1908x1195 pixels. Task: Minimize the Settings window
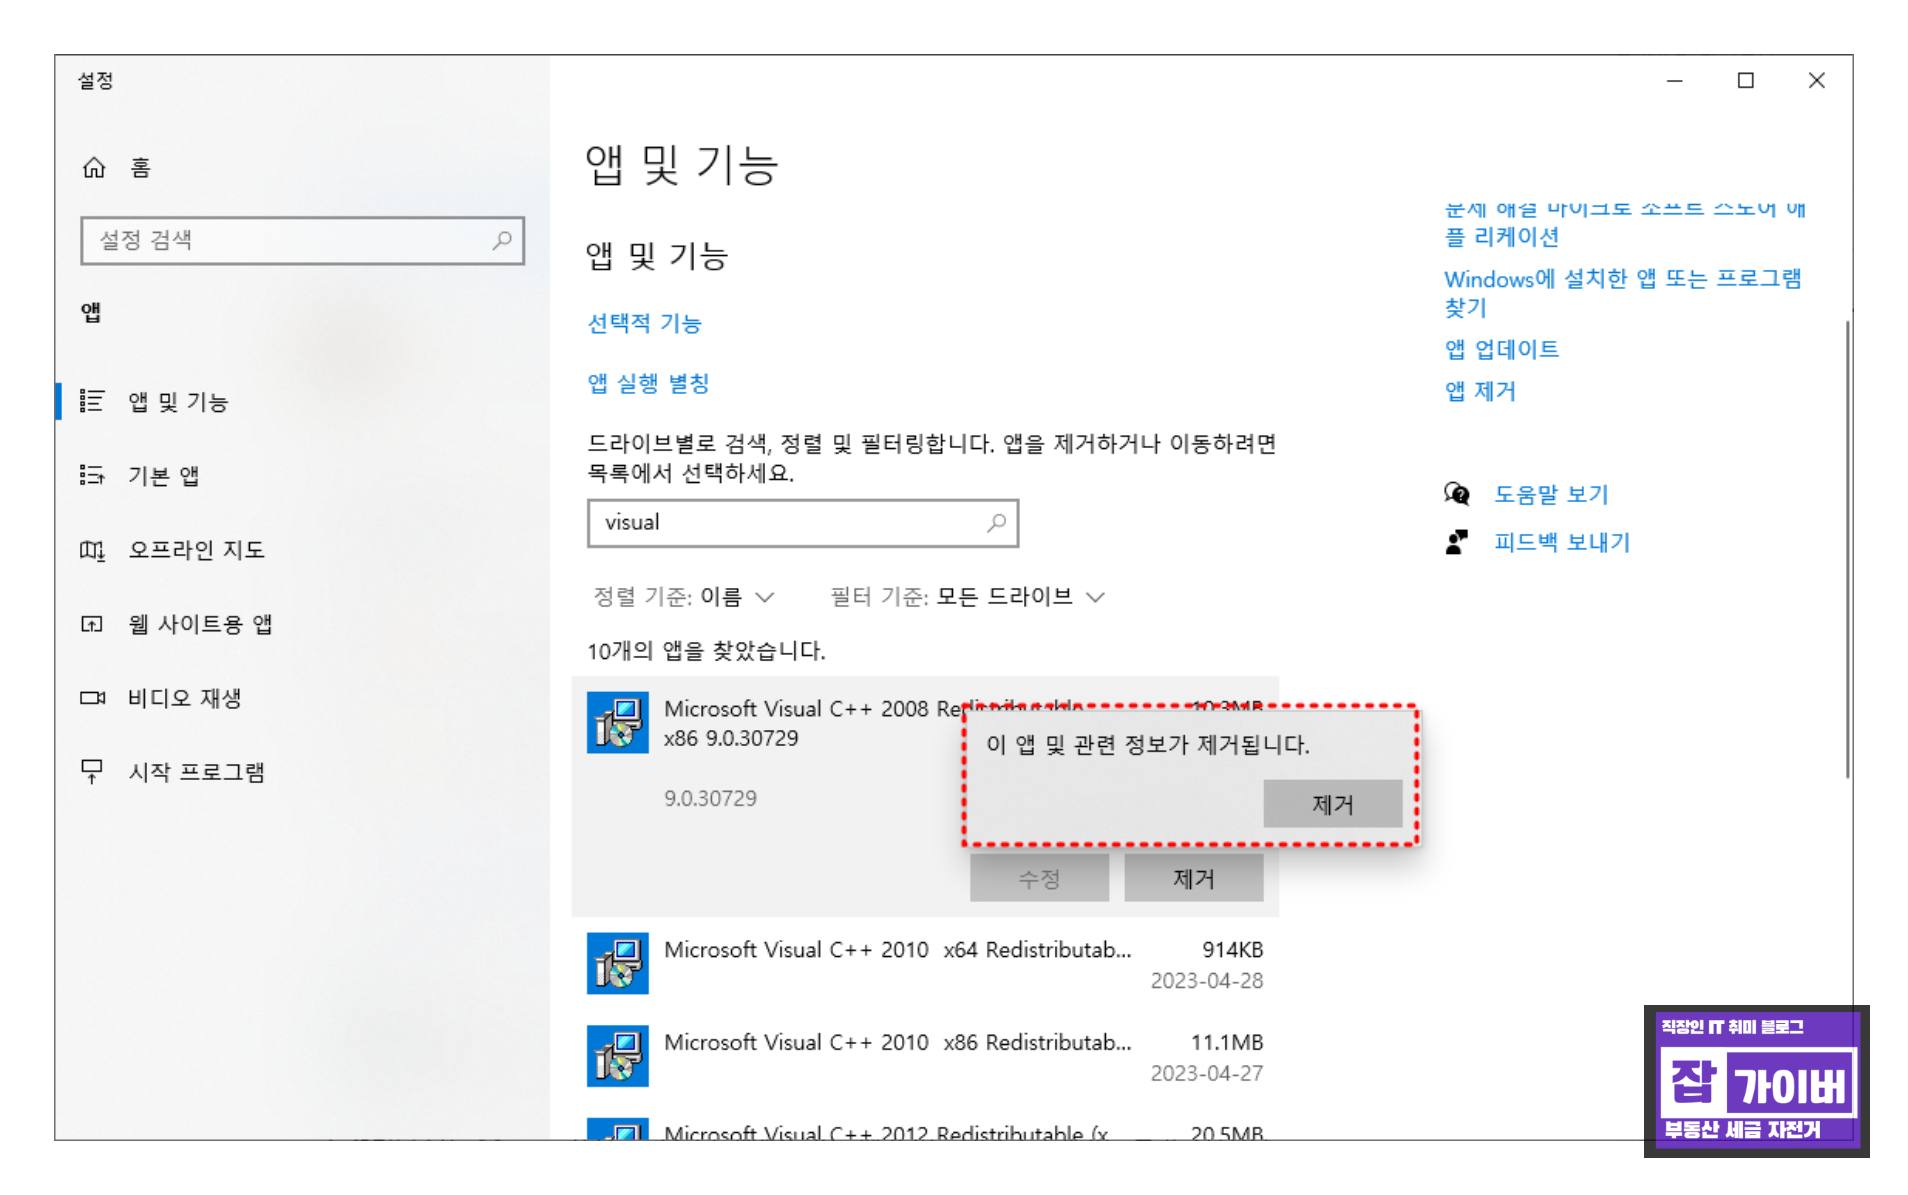[1675, 81]
